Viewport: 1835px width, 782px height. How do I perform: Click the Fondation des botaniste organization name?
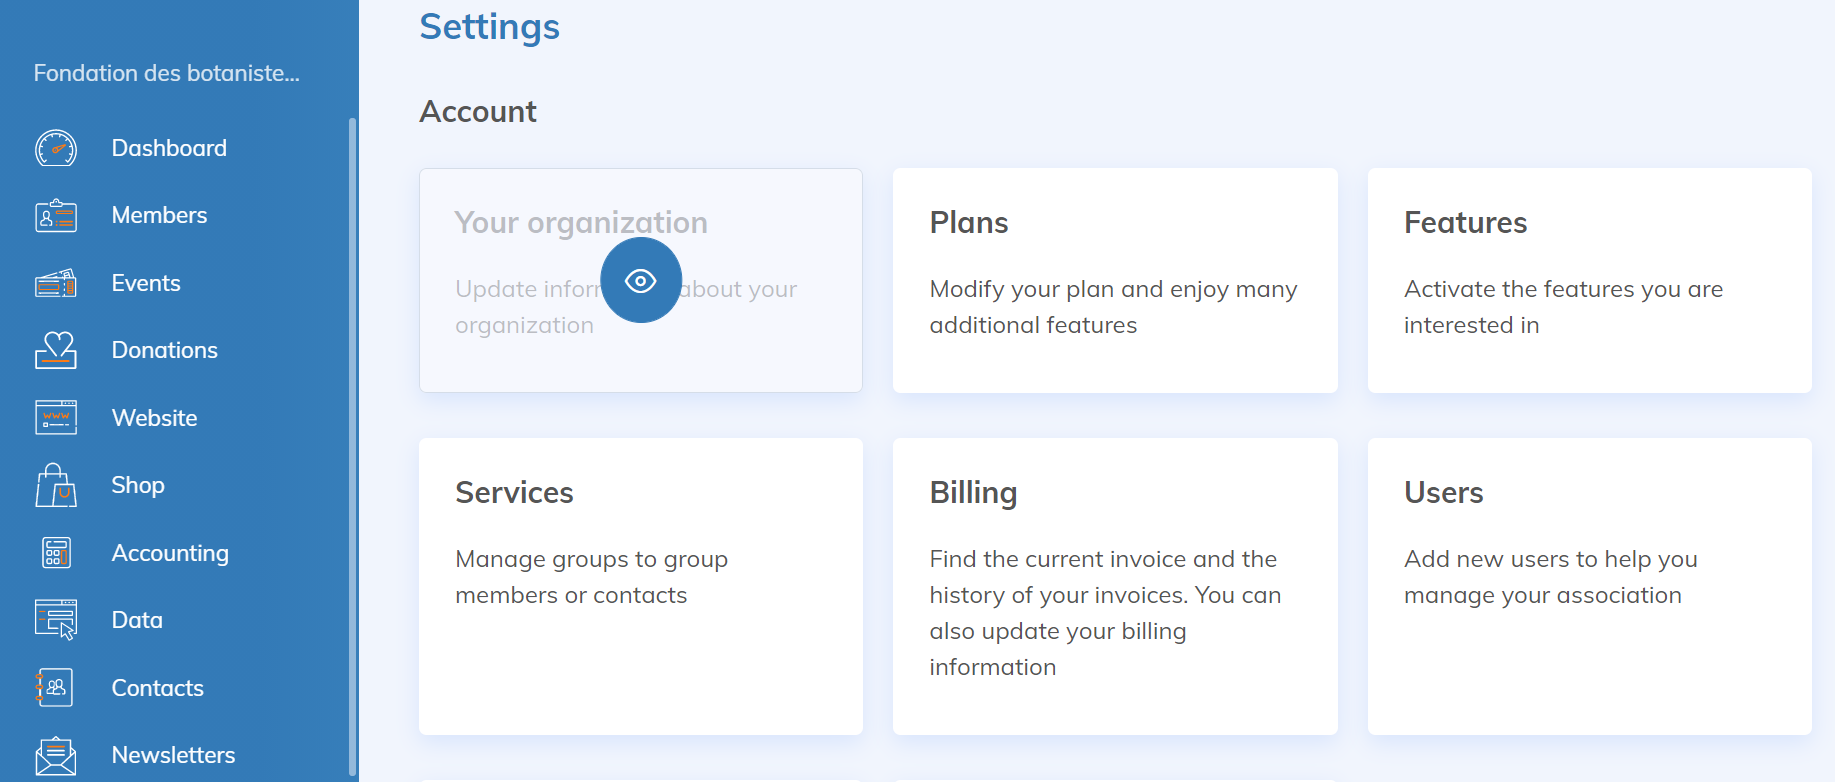tap(167, 73)
